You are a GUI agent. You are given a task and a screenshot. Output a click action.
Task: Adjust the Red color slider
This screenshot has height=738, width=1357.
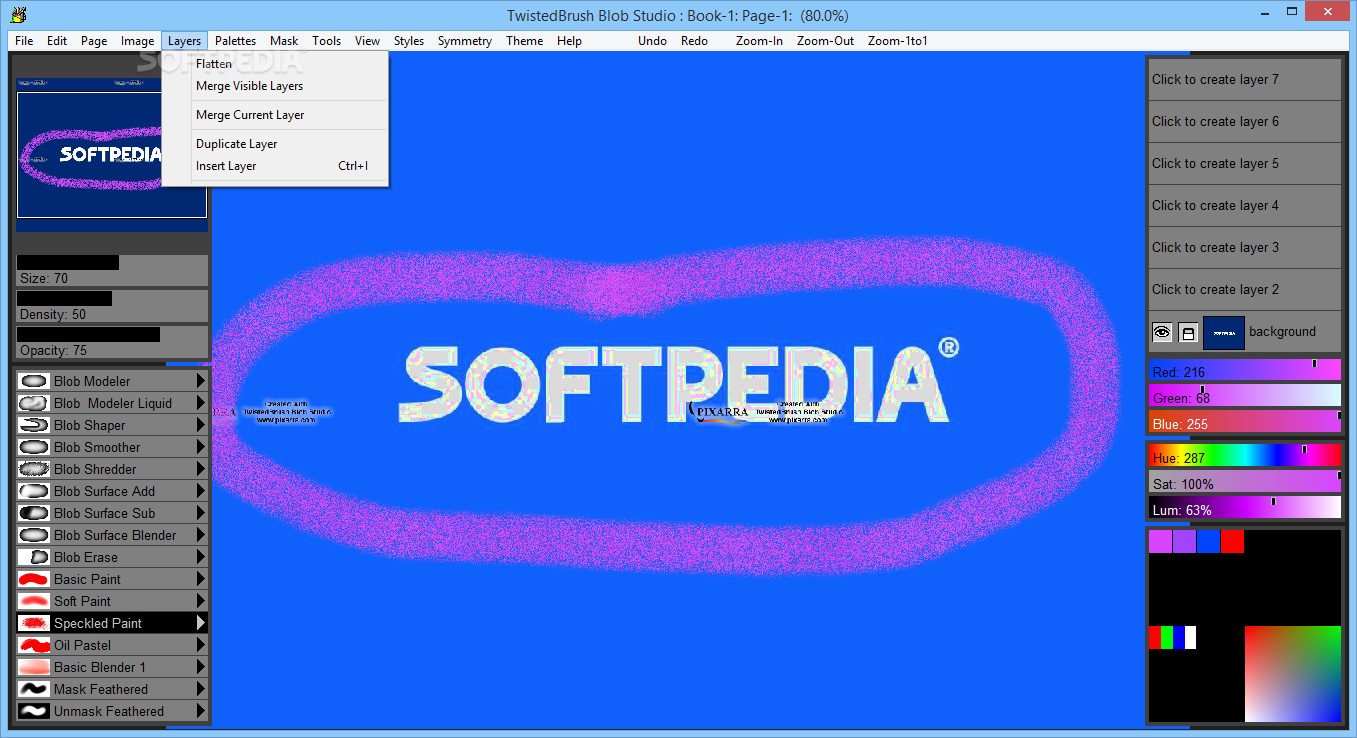coord(1244,370)
